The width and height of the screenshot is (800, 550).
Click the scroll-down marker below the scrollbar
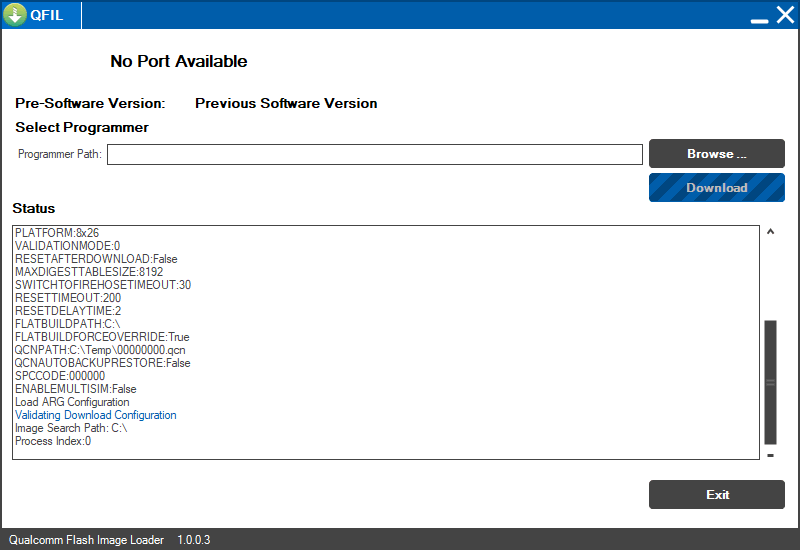click(x=770, y=455)
